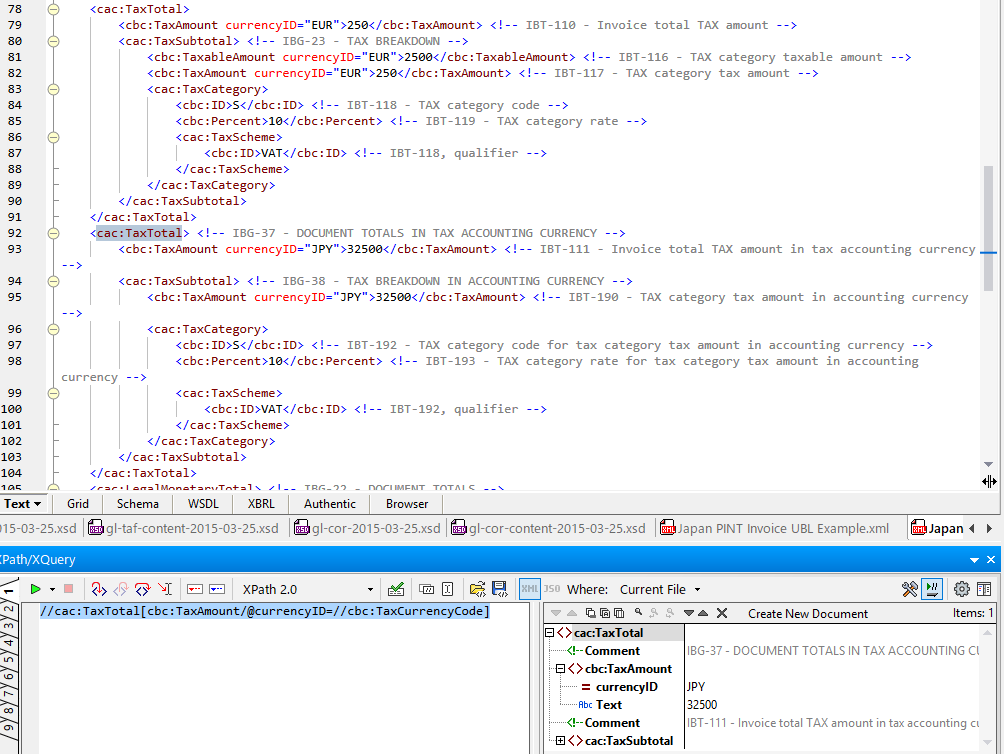
Task: Load XPath expression from file icon
Action: (x=478, y=589)
